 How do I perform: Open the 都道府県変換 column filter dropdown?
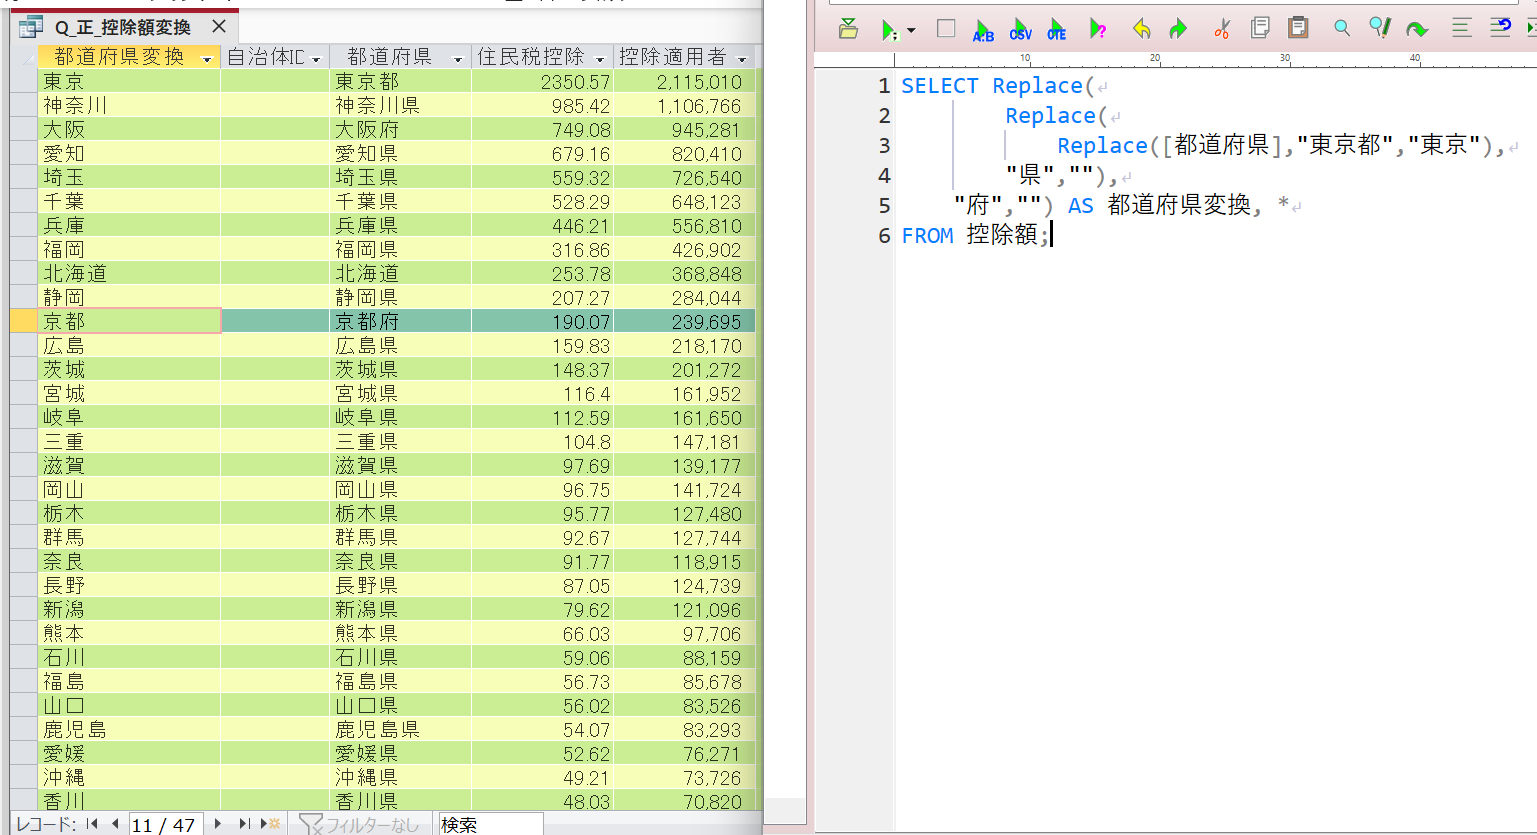pos(207,59)
